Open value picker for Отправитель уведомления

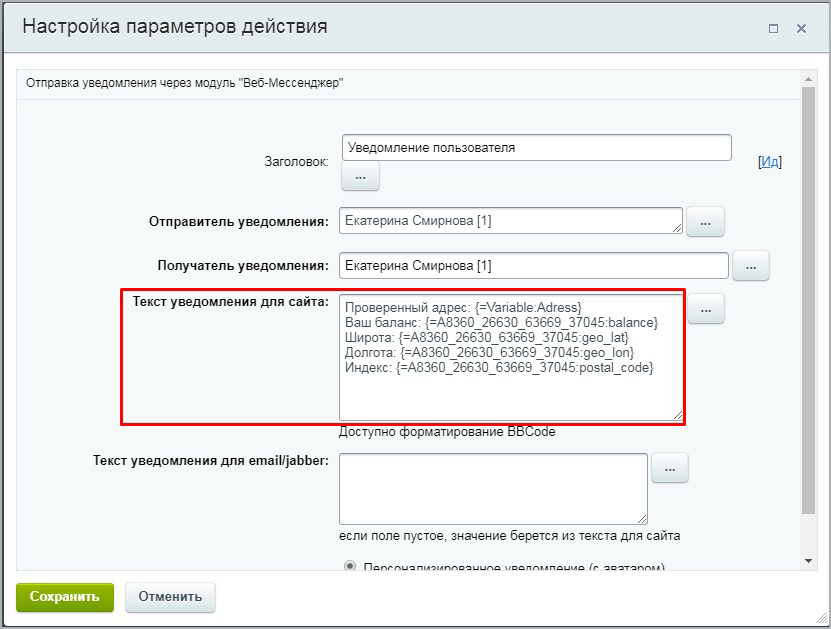click(x=705, y=222)
